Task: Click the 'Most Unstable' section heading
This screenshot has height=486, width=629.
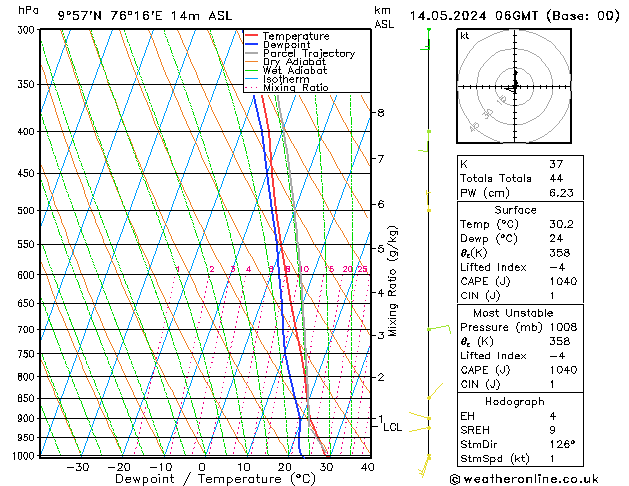Action: click(513, 313)
